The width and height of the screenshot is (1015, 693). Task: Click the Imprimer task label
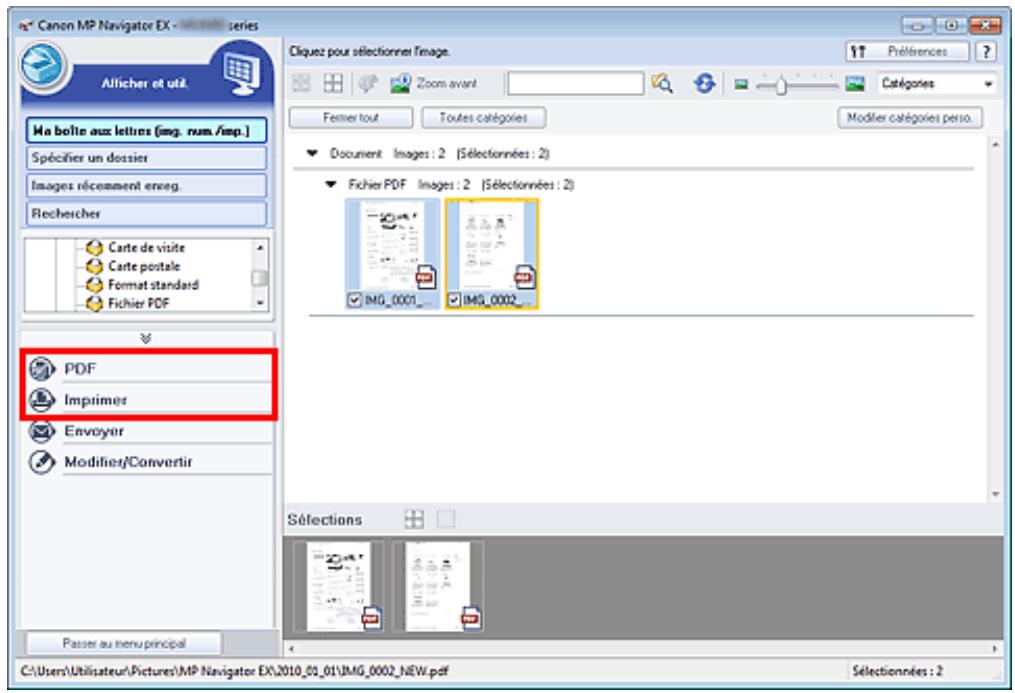click(x=95, y=400)
